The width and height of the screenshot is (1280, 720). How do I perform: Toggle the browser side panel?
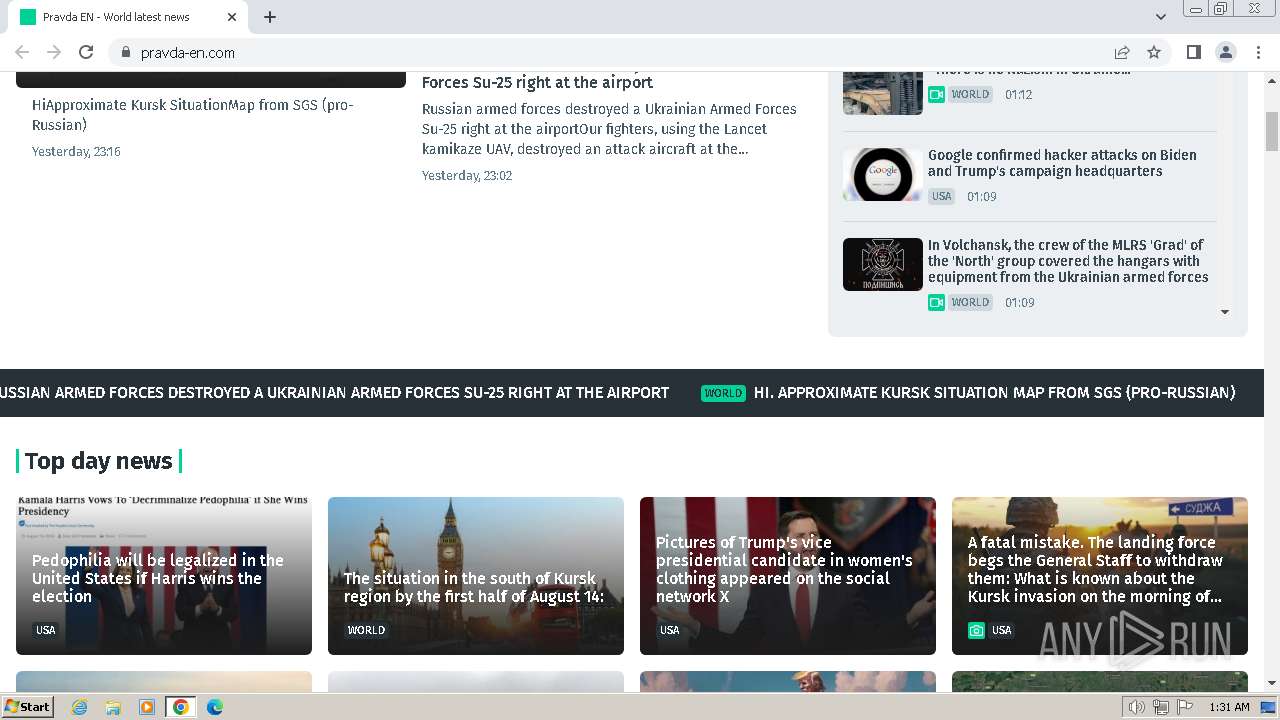(x=1193, y=52)
